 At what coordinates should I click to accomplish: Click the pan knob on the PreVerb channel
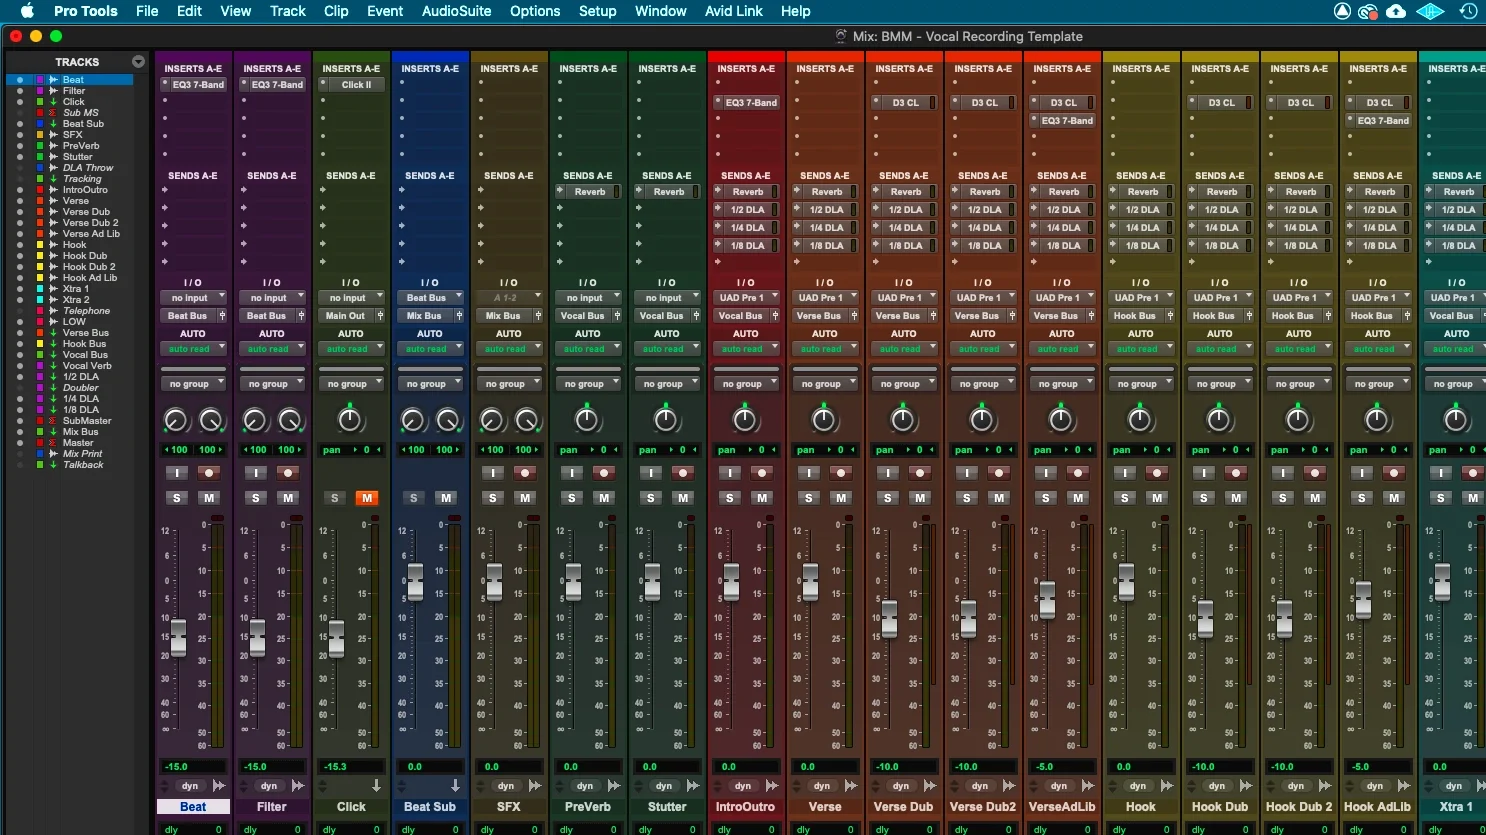tap(587, 420)
